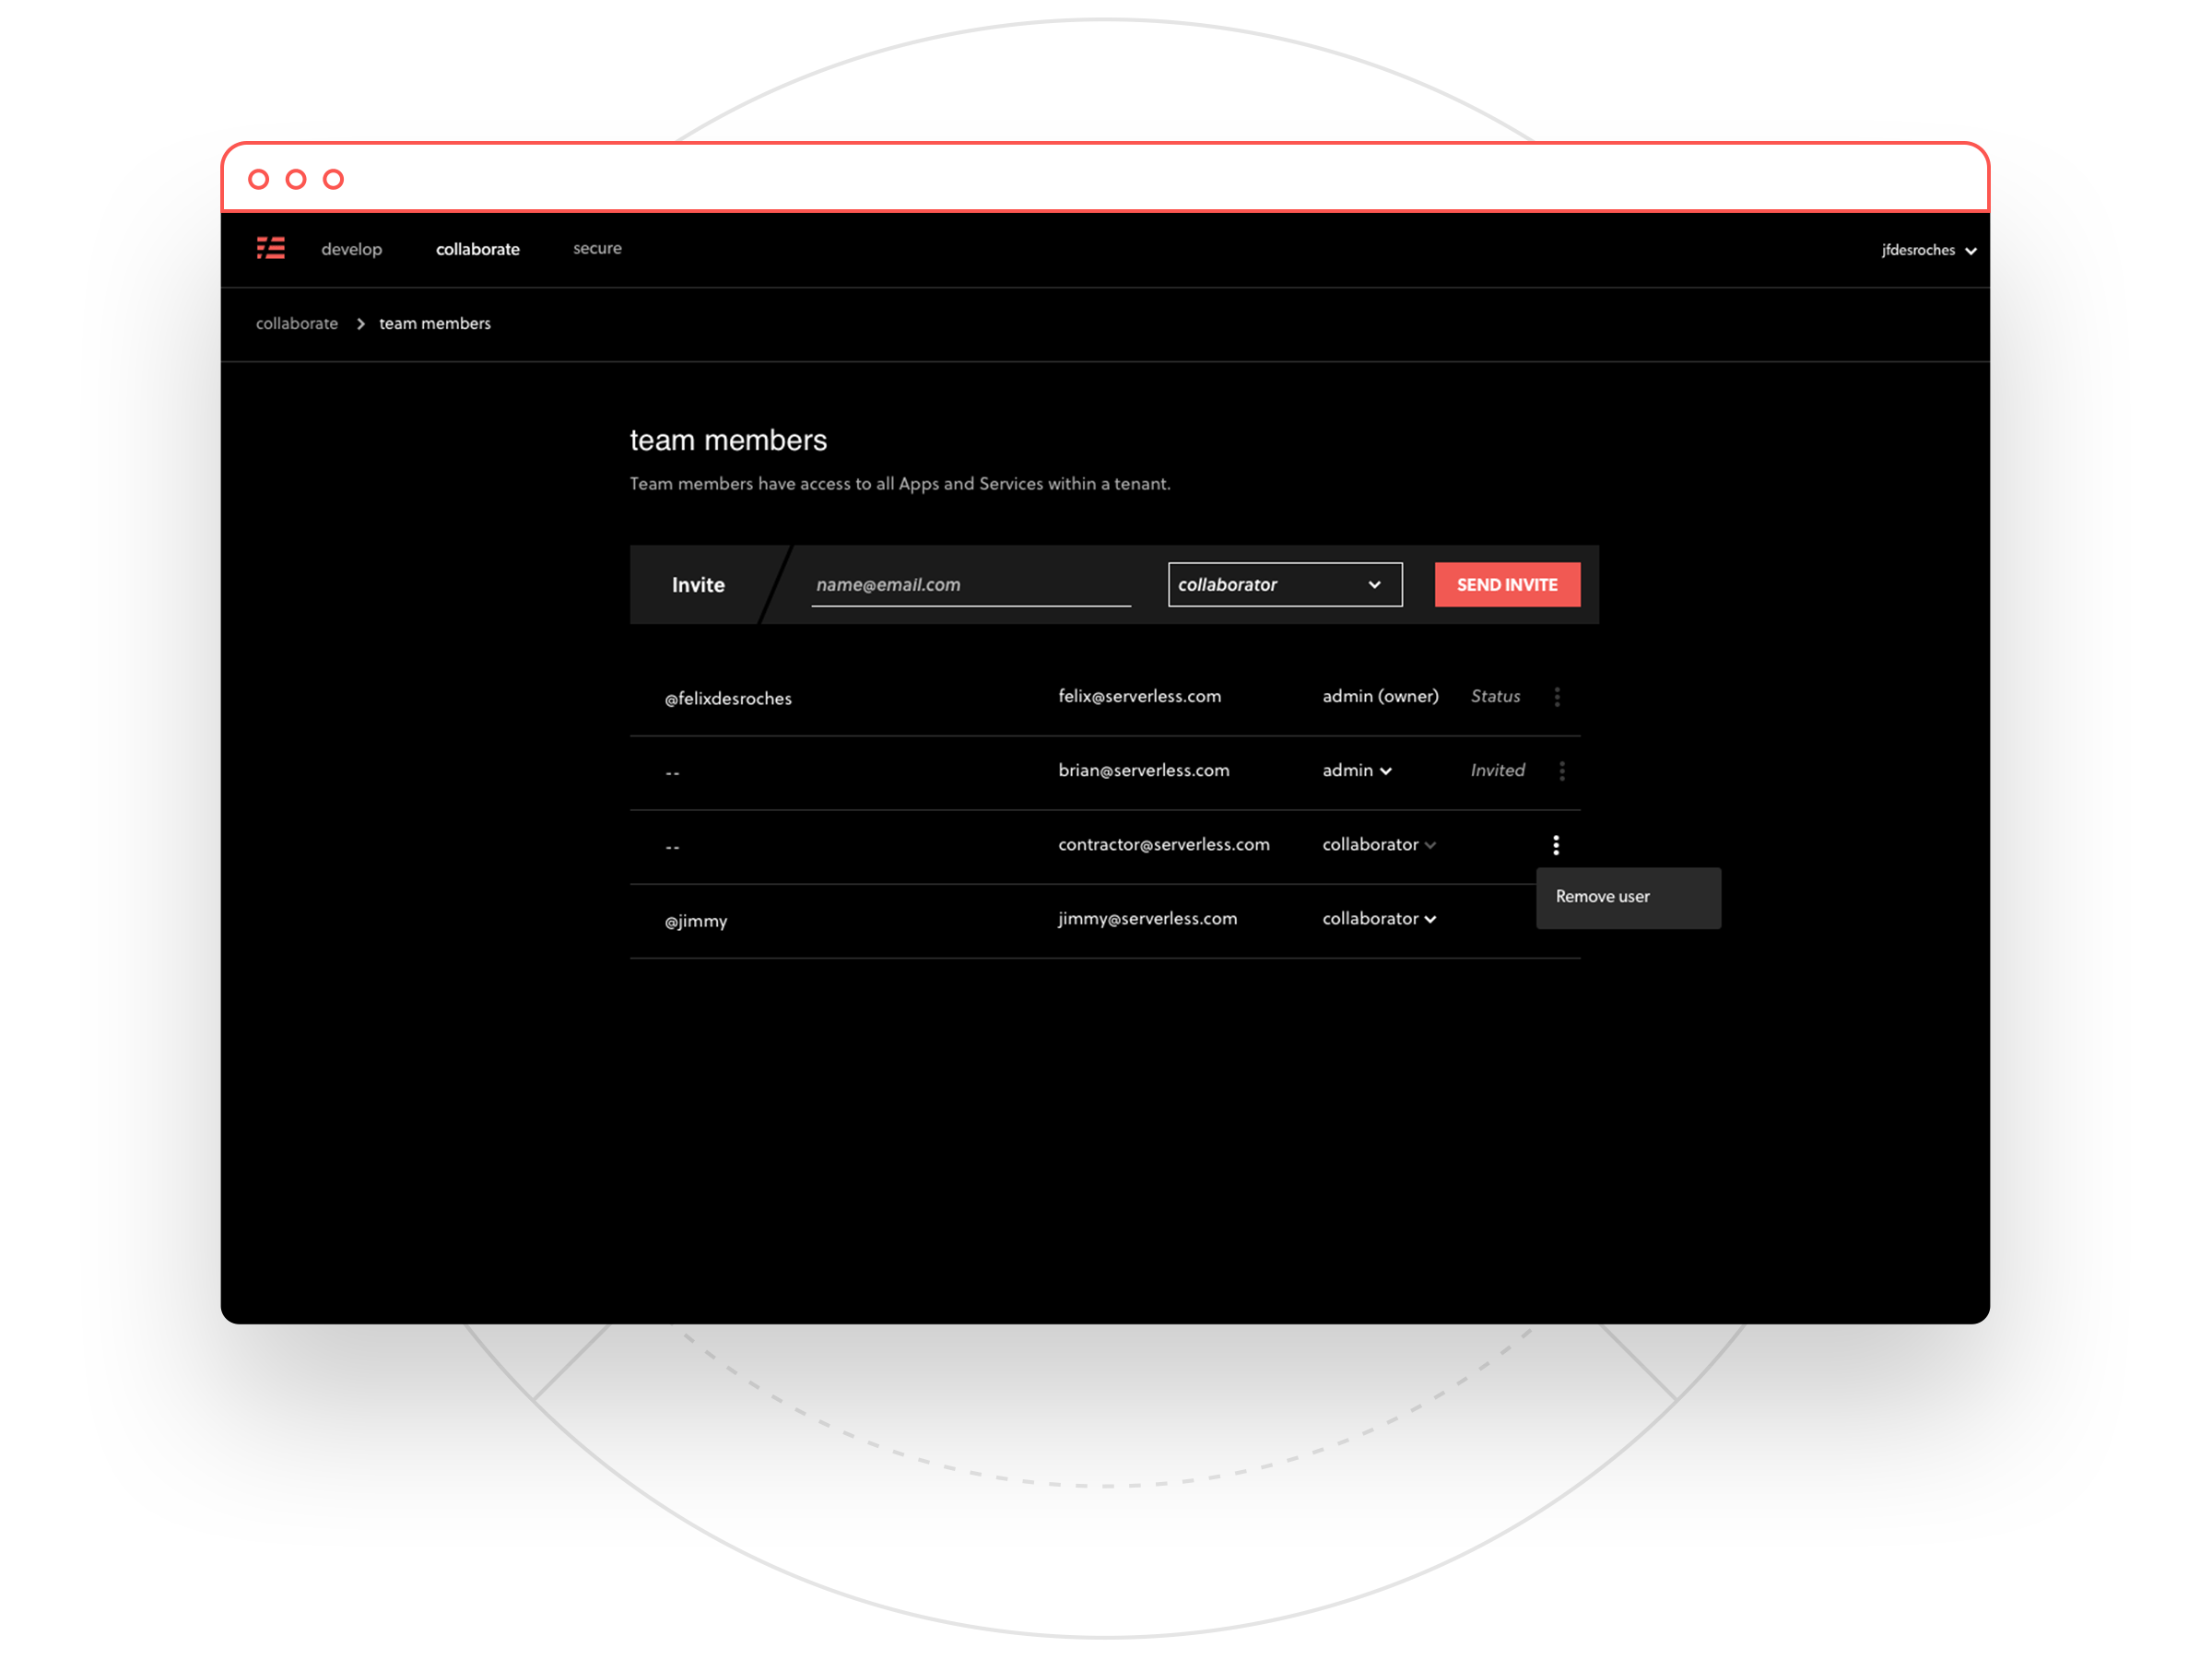The width and height of the screenshot is (2212, 1659).
Task: Open the jfdesroches account dropdown
Action: pos(1928,250)
